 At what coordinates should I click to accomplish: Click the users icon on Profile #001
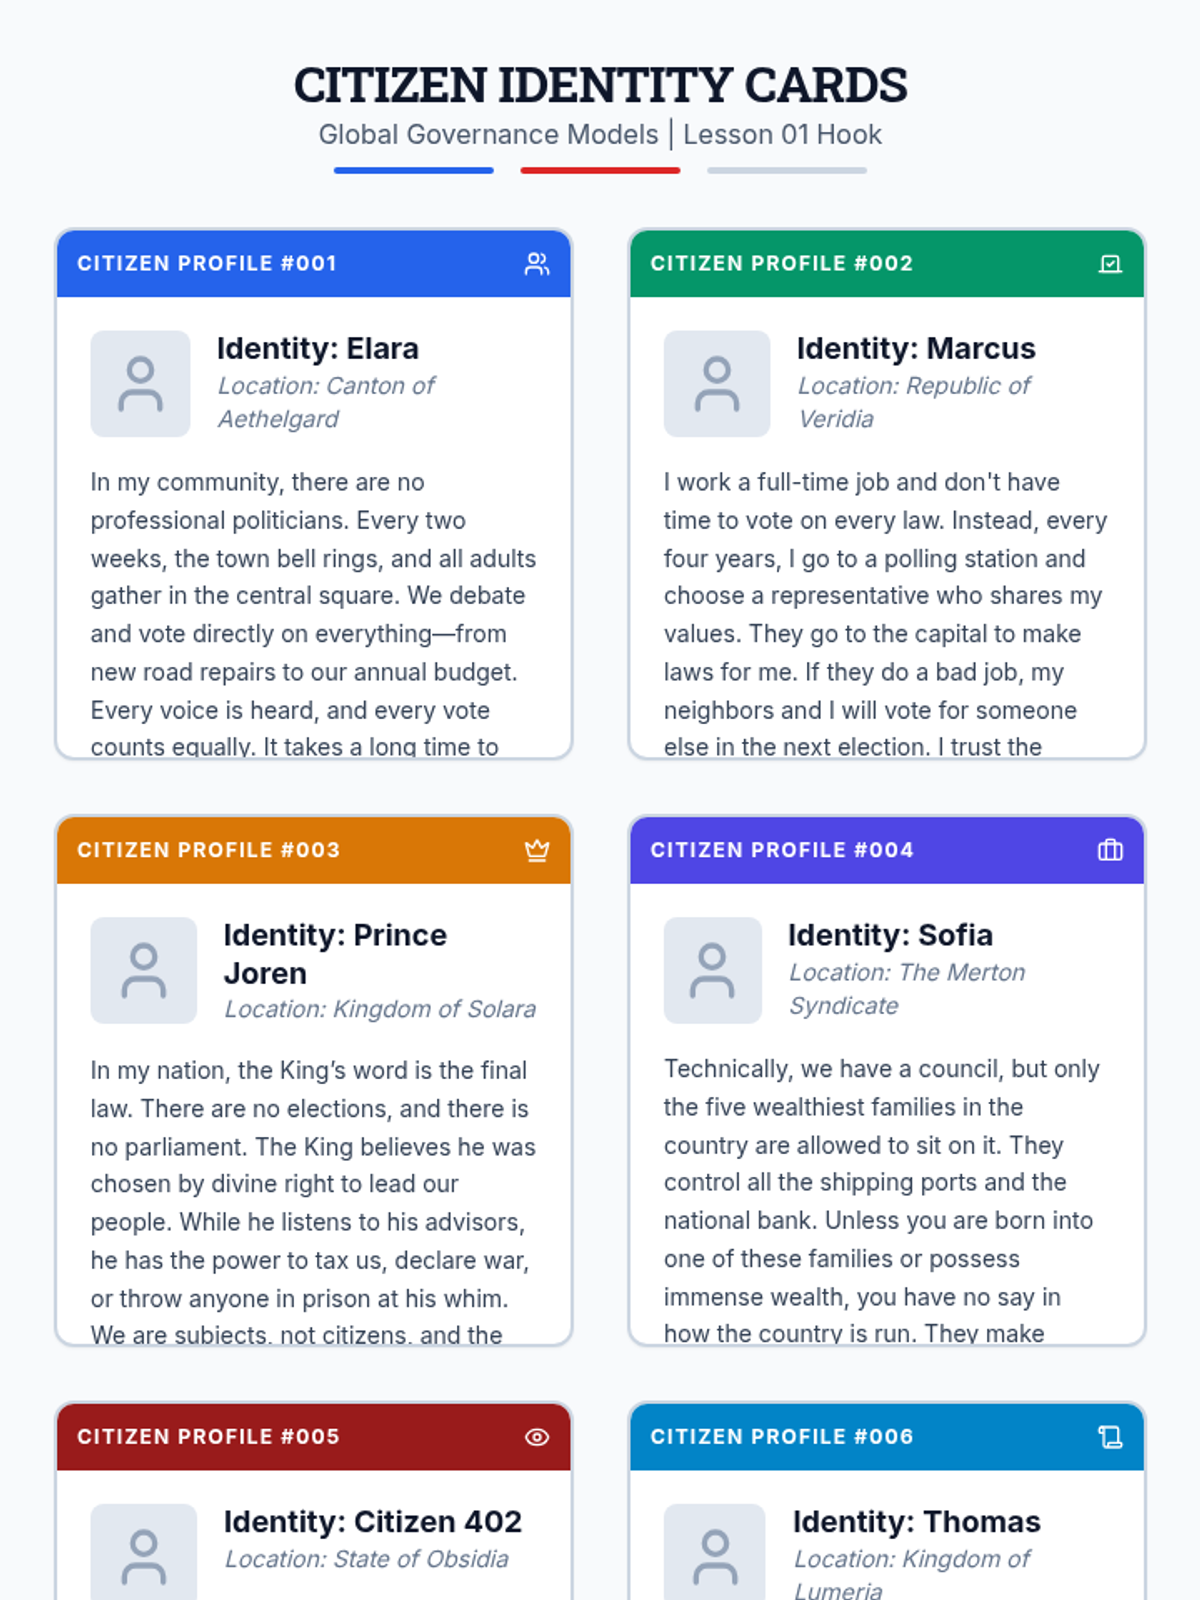click(x=537, y=264)
